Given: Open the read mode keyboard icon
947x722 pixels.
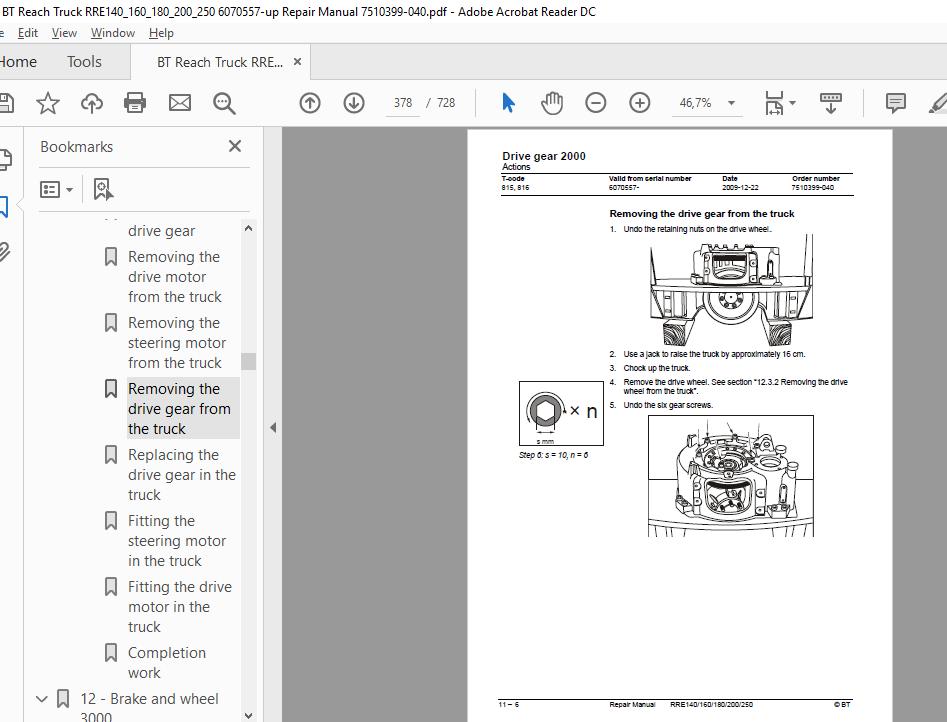Looking at the screenshot, I should [830, 103].
